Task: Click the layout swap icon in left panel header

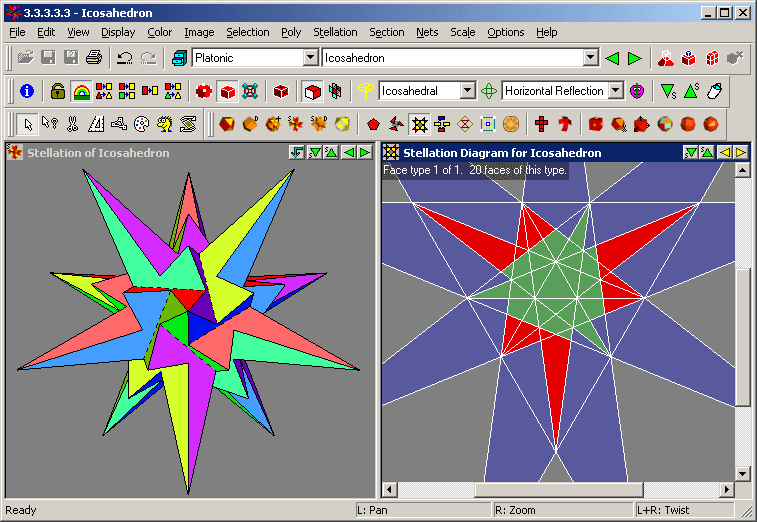Action: click(x=296, y=153)
